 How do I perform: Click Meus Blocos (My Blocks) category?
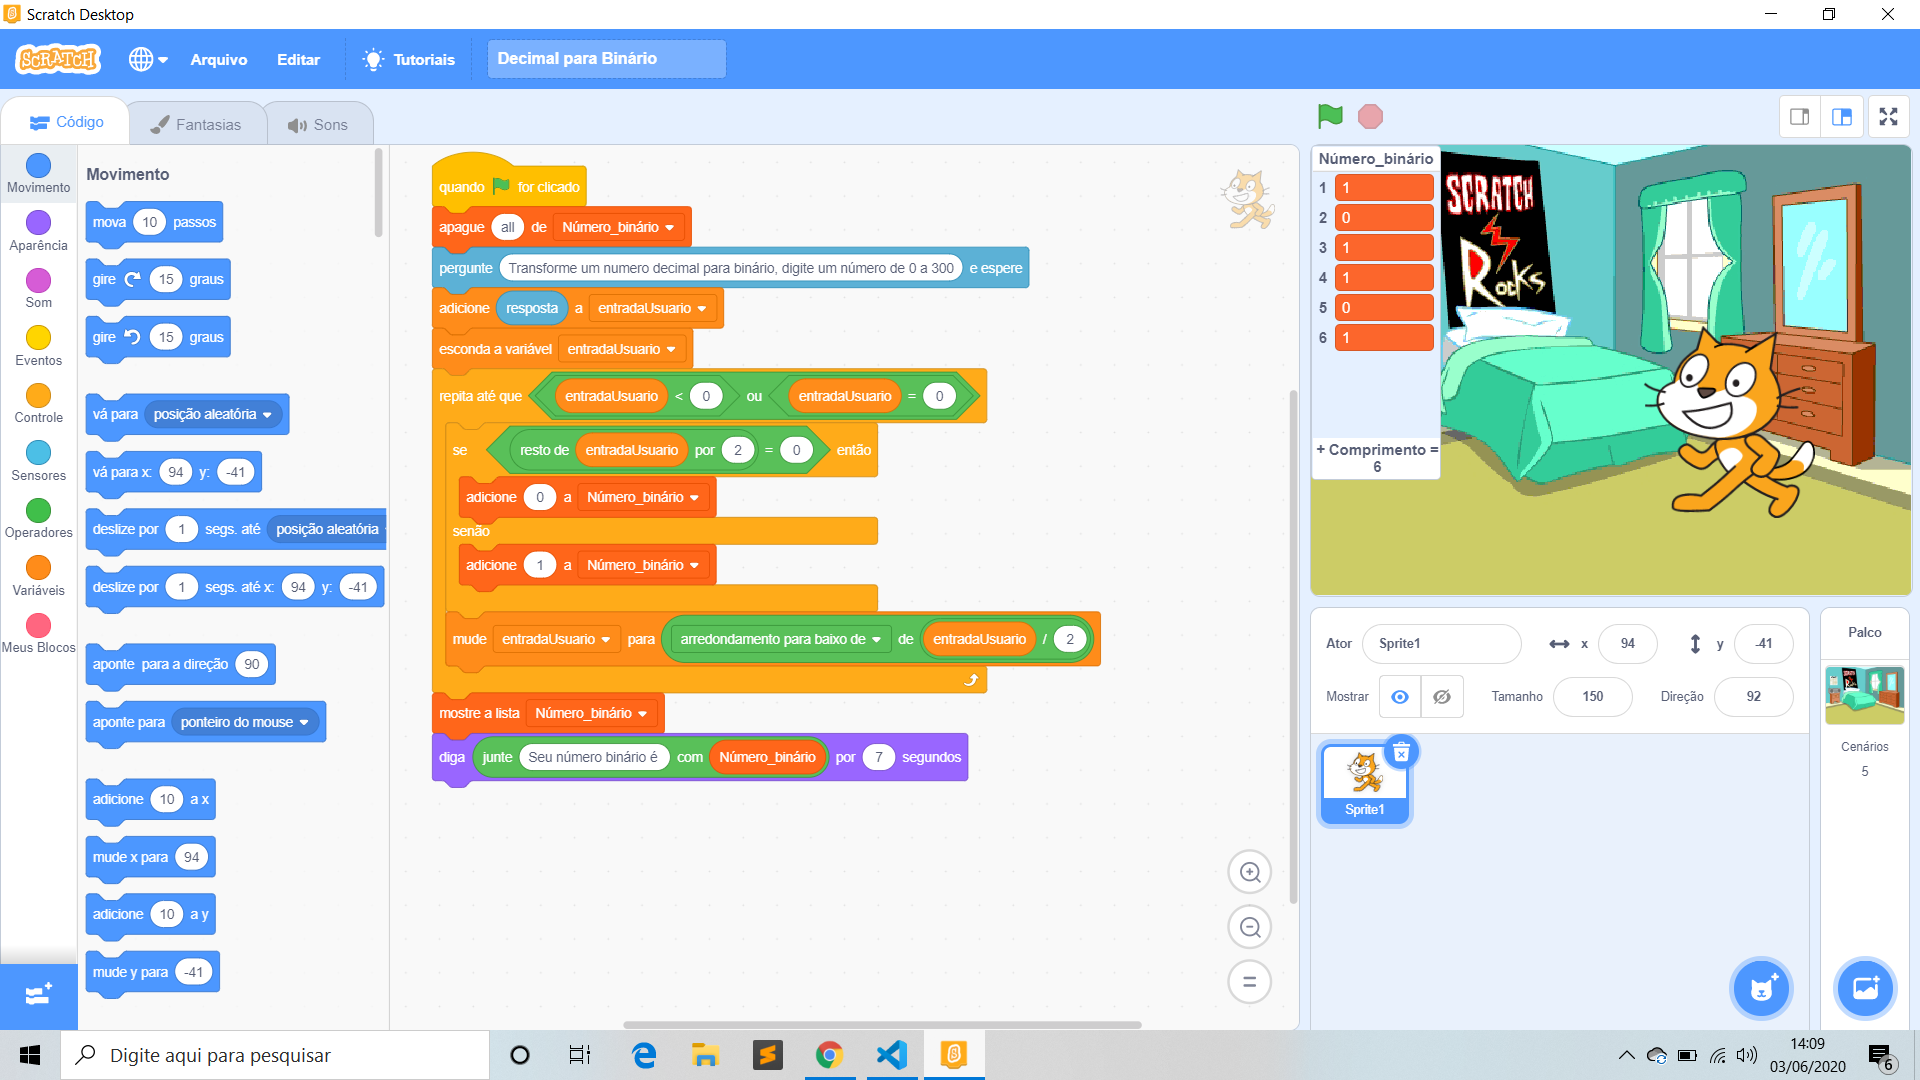tap(40, 647)
